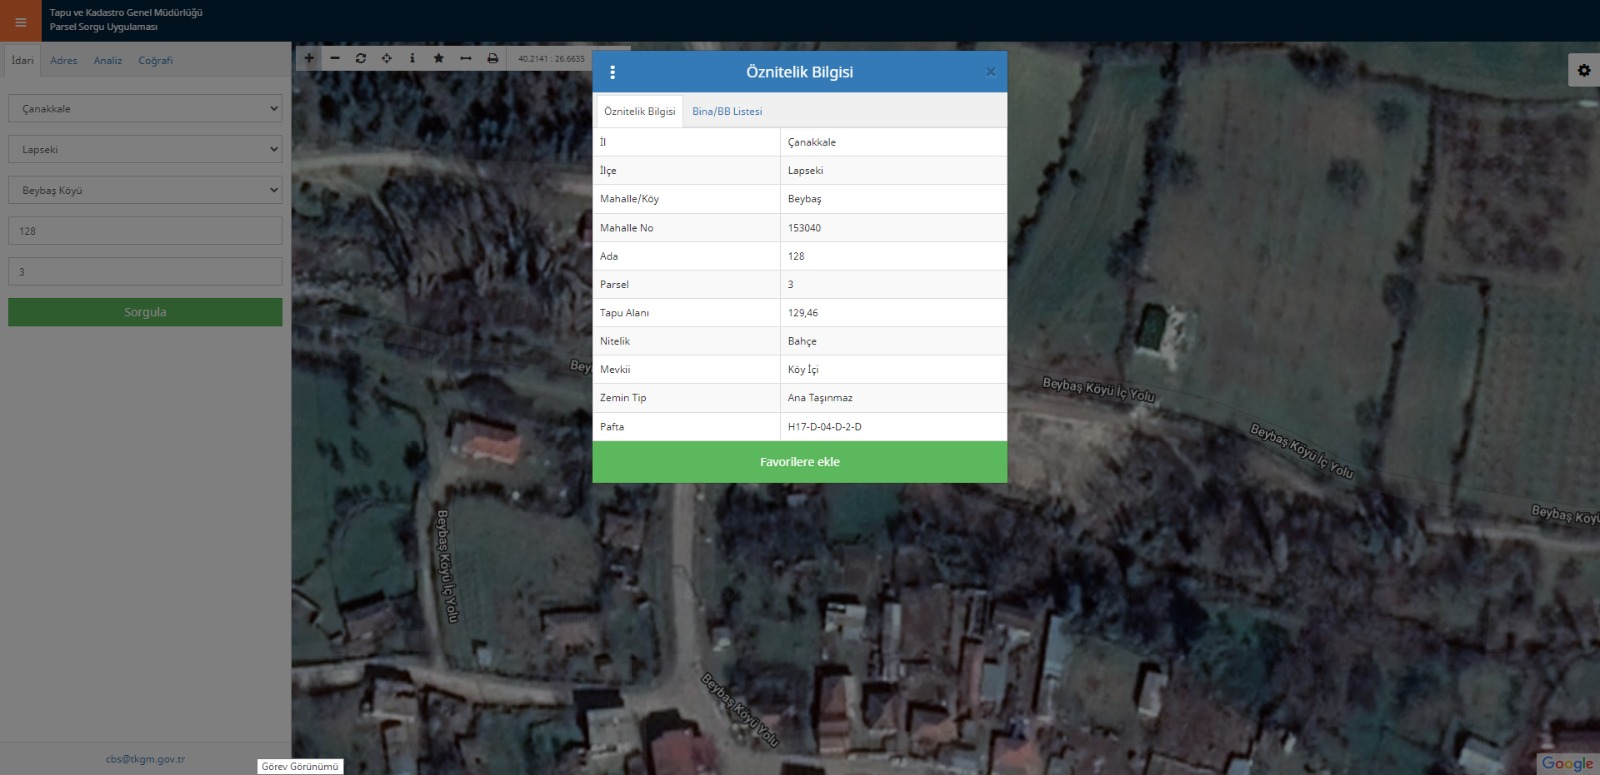This screenshot has height=775, width=1600.
Task: Open the three-dots menu in Öznitelik Bilgisi
Action: tap(613, 72)
